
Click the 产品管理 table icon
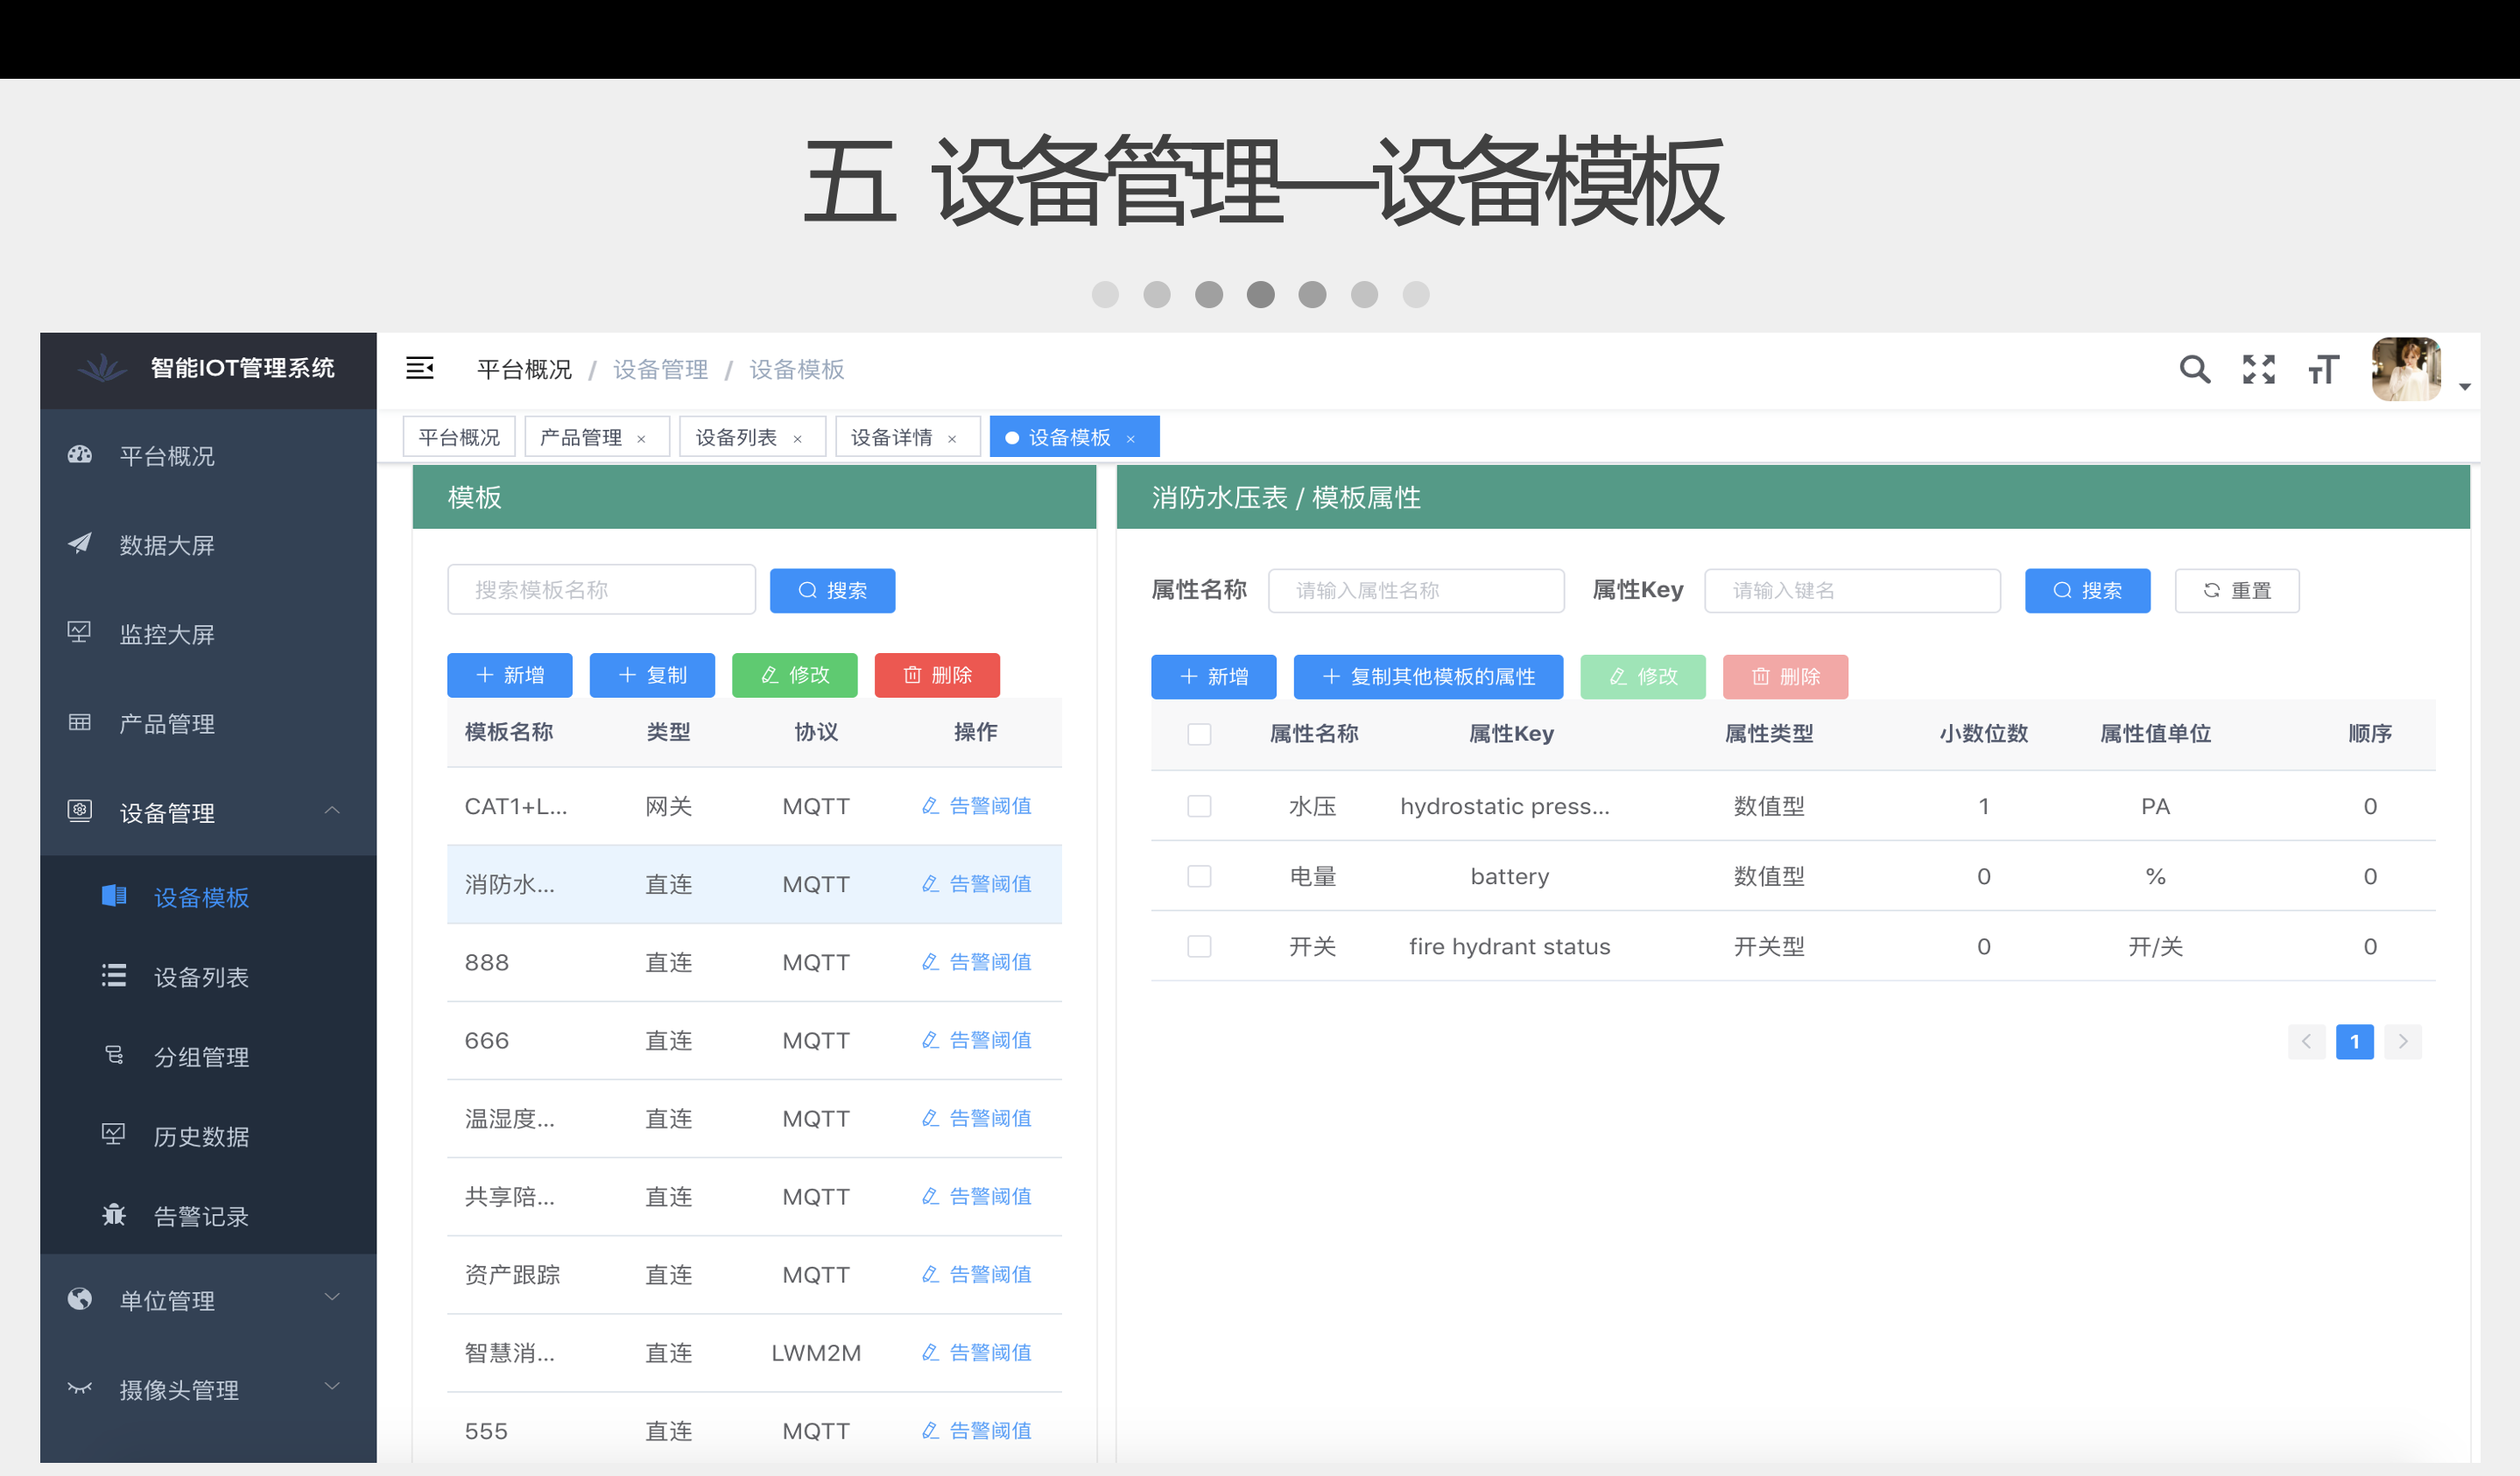(x=80, y=722)
